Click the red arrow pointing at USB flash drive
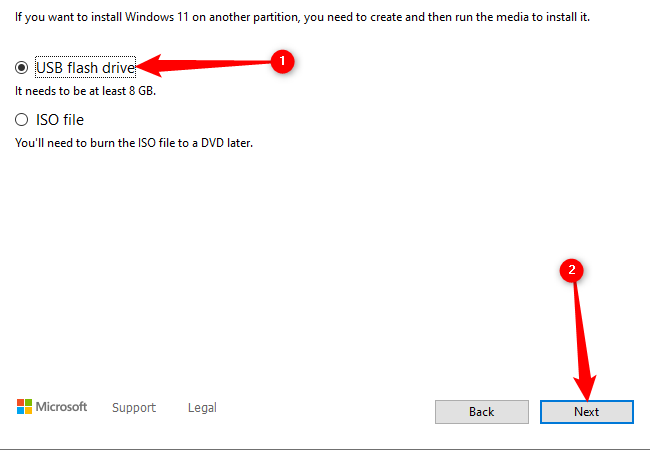This screenshot has width=650, height=450. [200, 66]
